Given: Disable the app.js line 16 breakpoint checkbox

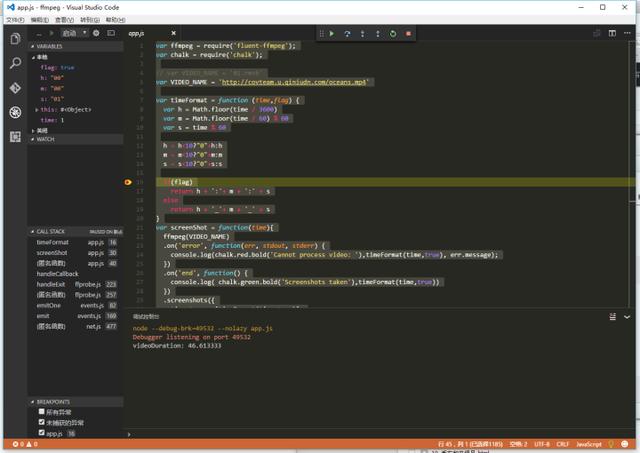Looking at the screenshot, I should click(41, 434).
